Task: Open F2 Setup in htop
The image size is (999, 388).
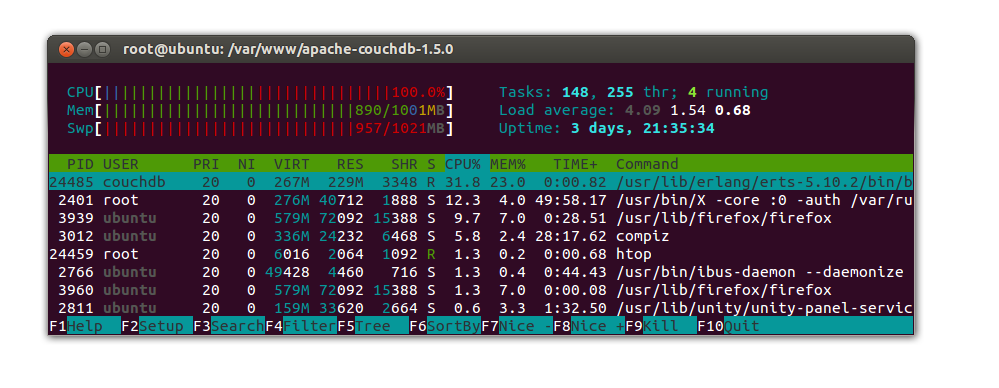Action: pyautogui.click(x=157, y=326)
